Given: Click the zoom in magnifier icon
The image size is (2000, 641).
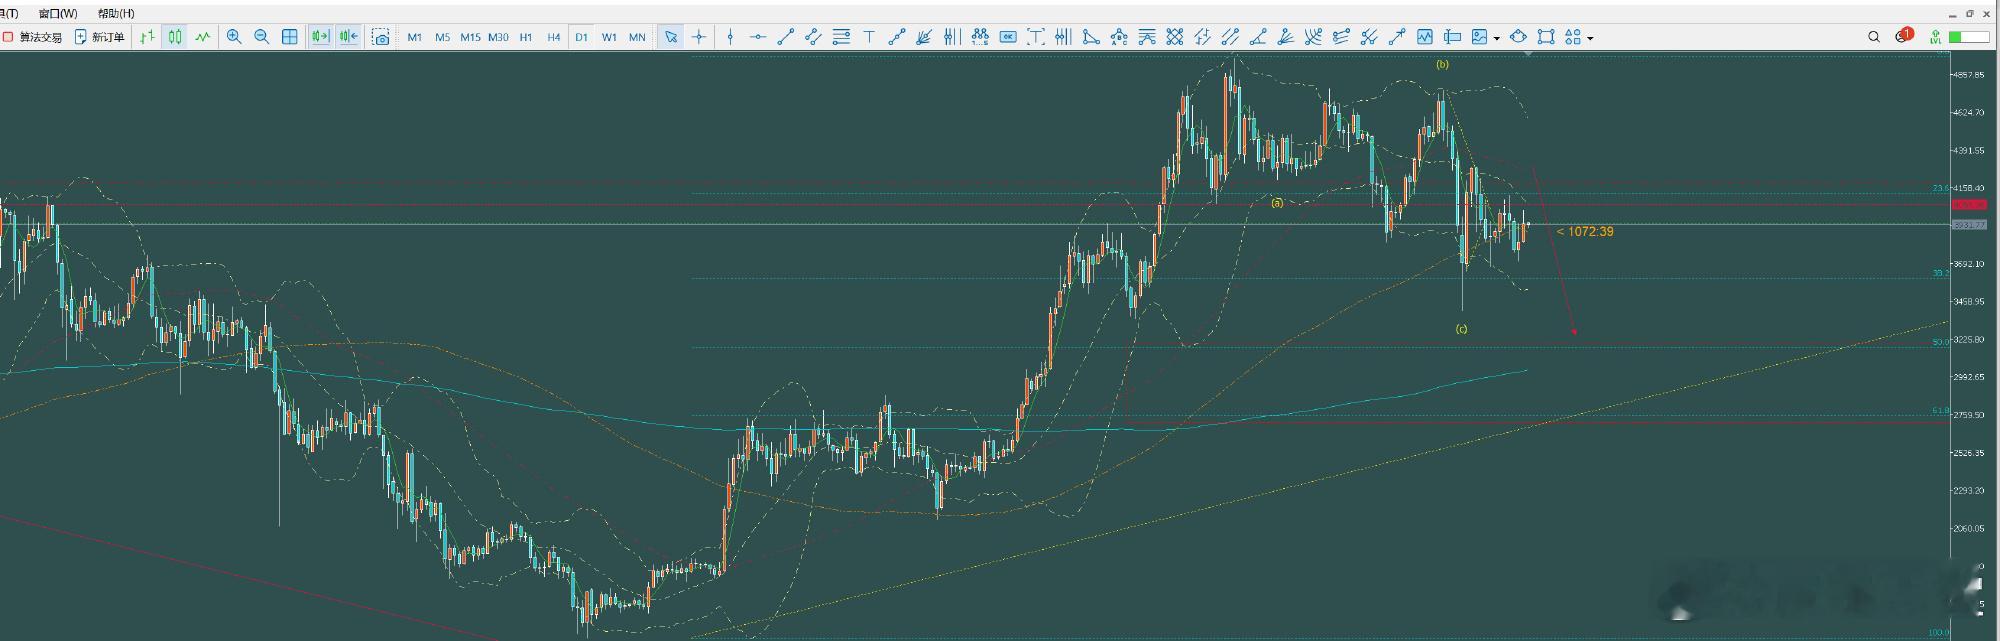Looking at the screenshot, I should point(234,37).
